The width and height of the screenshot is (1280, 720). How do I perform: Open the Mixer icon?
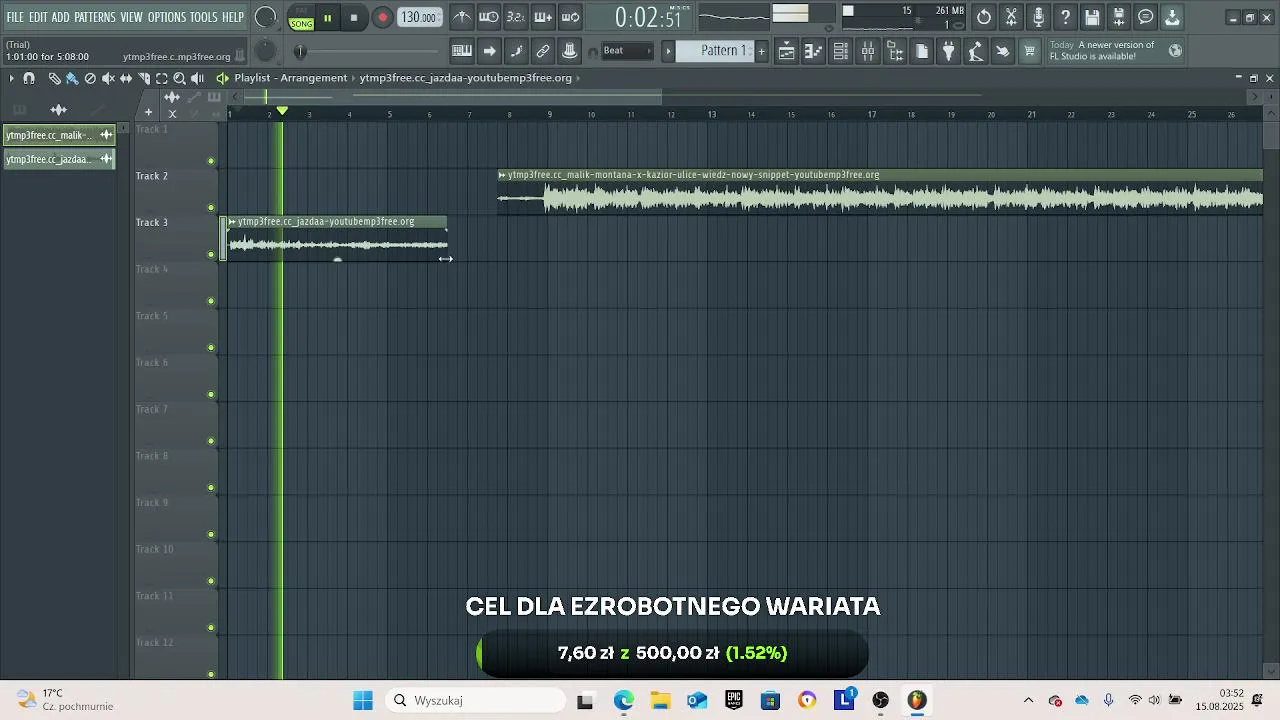pyautogui.click(x=868, y=52)
